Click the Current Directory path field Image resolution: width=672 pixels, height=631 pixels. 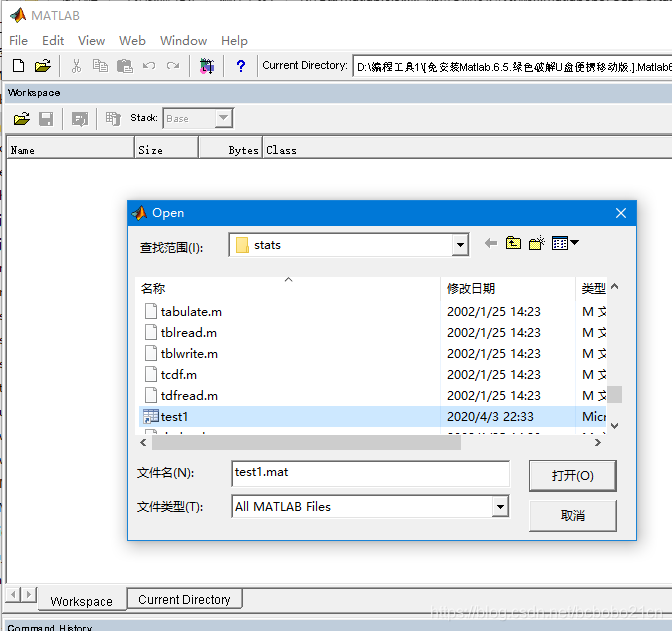coord(513,66)
